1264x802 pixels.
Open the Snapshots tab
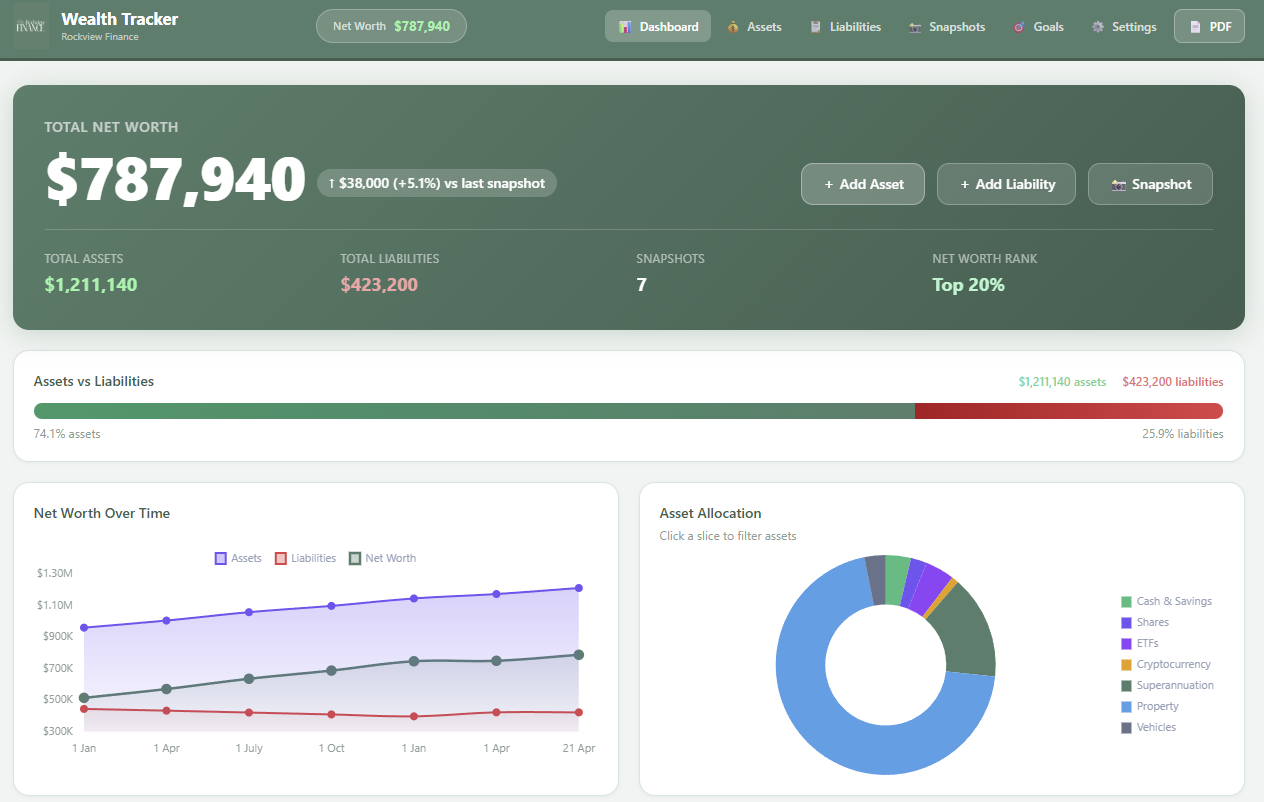946,26
